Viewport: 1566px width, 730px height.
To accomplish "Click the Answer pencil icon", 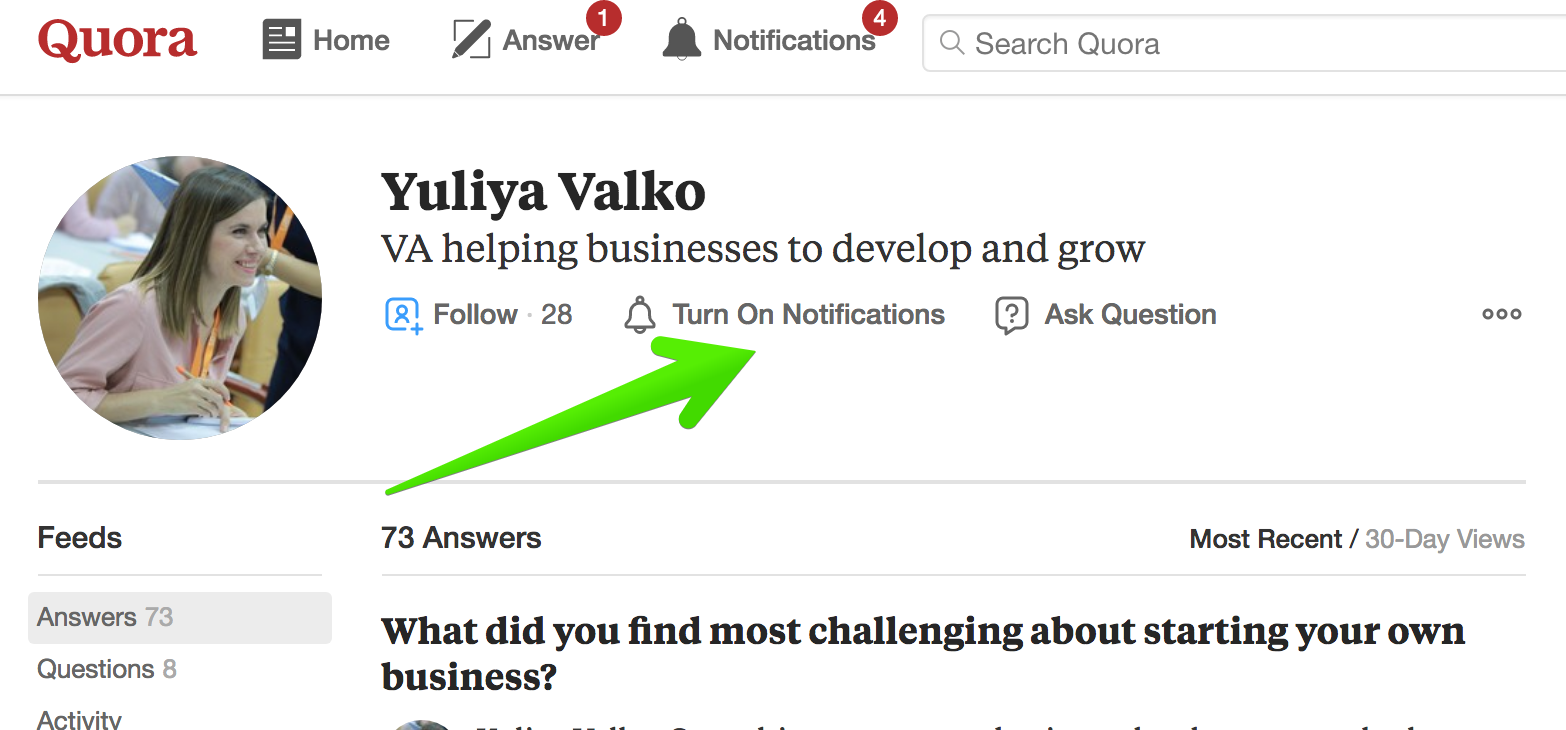I will [471, 40].
